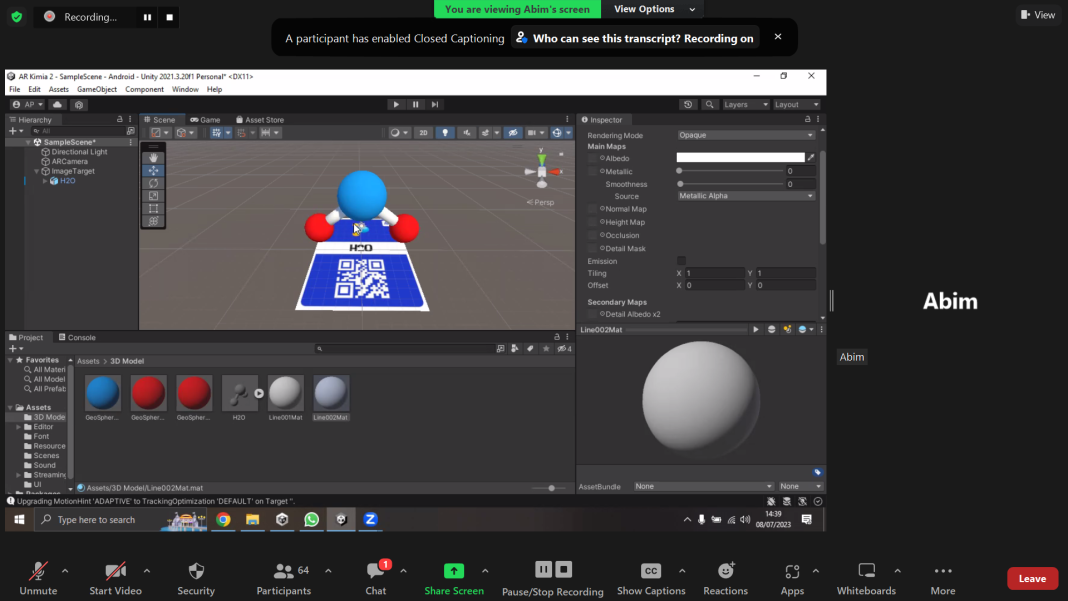Switch to the Asset Store tab
The height and width of the screenshot is (601, 1068).
(x=260, y=119)
